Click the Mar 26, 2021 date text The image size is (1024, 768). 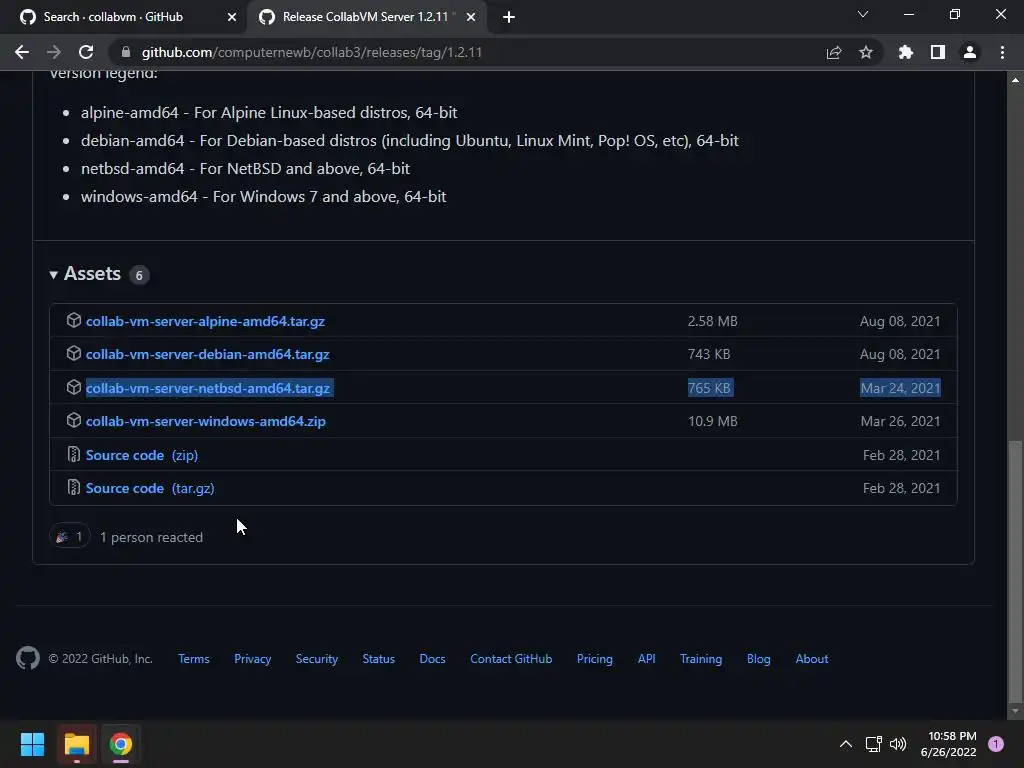(x=901, y=421)
